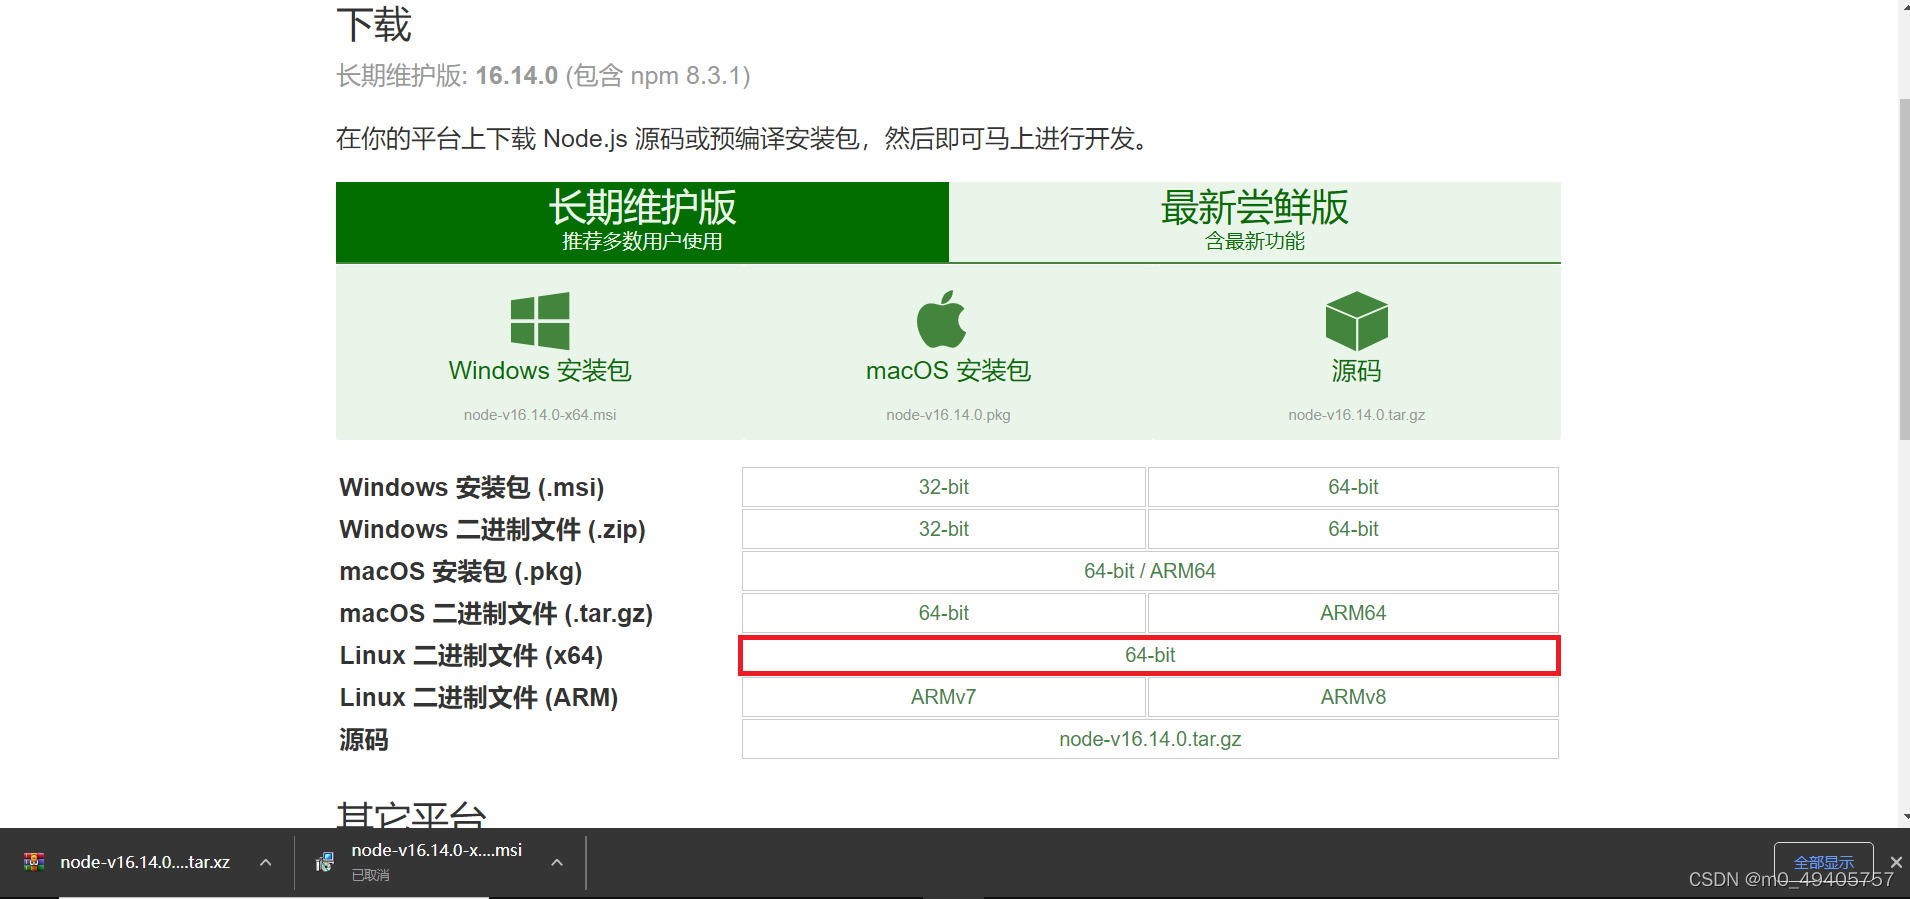Click Windows 二进制文件 (.zip) row label
Image resolution: width=1910 pixels, height=899 pixels.
tap(493, 530)
